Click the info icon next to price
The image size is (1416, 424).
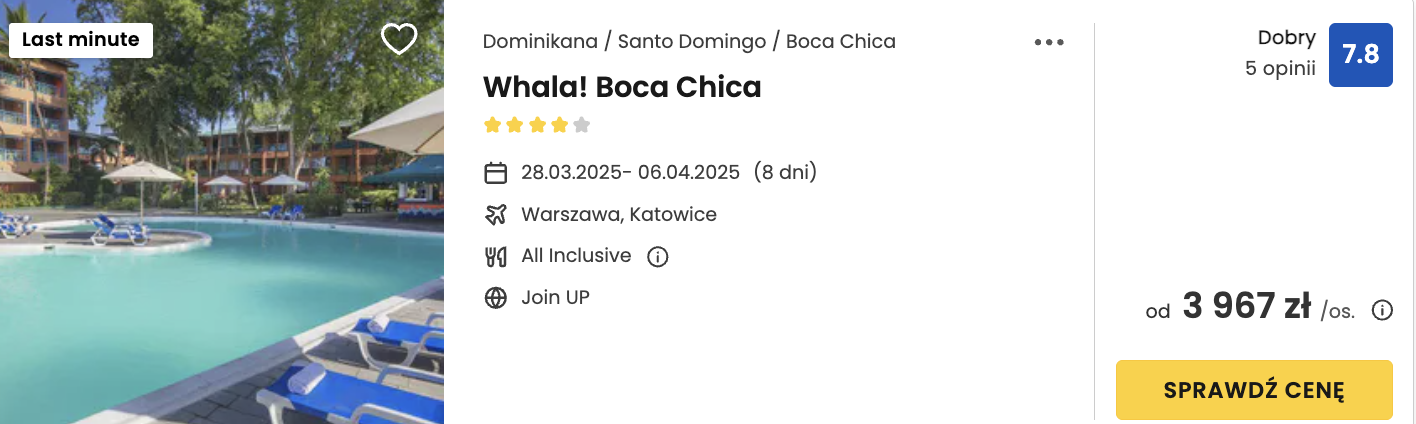tap(1382, 310)
